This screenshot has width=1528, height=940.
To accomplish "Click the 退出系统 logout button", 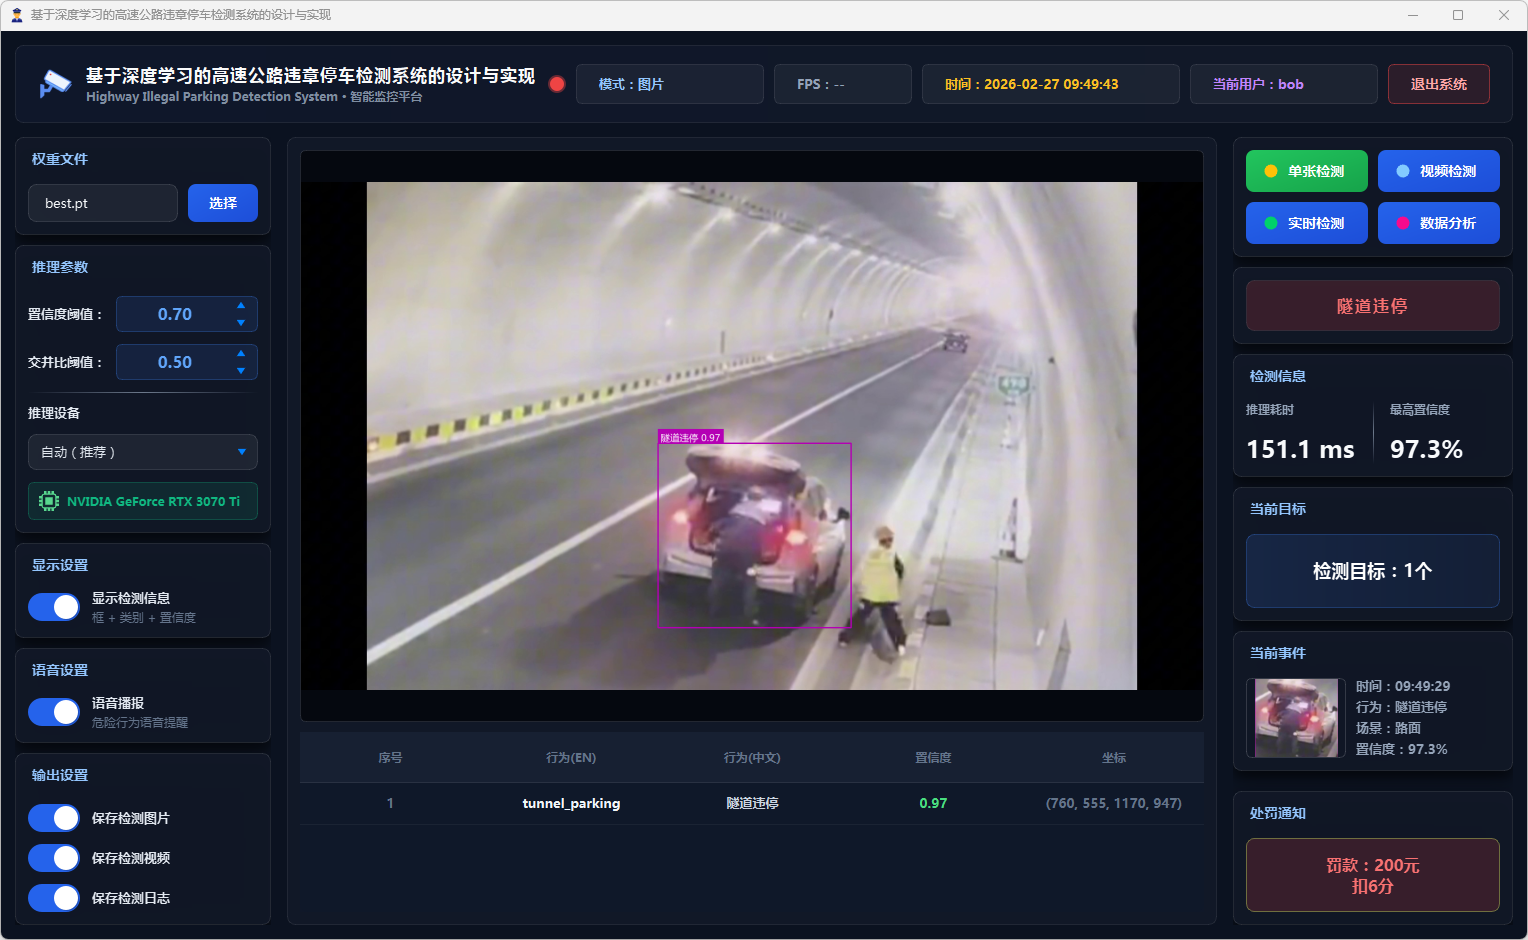I will (x=1438, y=84).
